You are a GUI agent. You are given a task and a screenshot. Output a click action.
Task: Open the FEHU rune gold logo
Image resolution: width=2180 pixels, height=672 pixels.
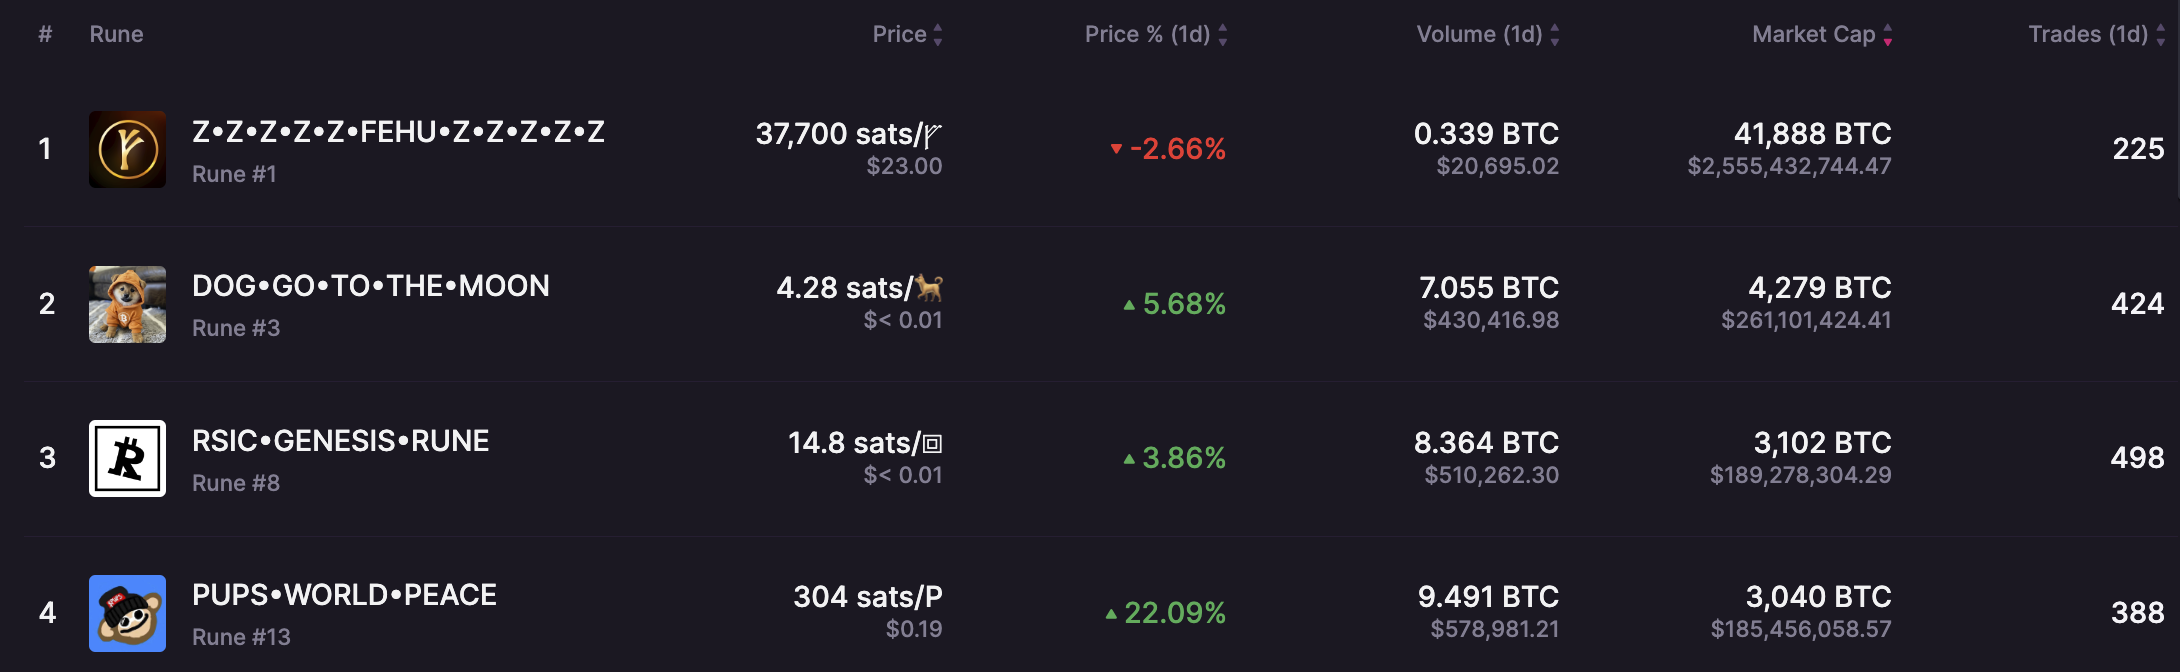coord(127,149)
